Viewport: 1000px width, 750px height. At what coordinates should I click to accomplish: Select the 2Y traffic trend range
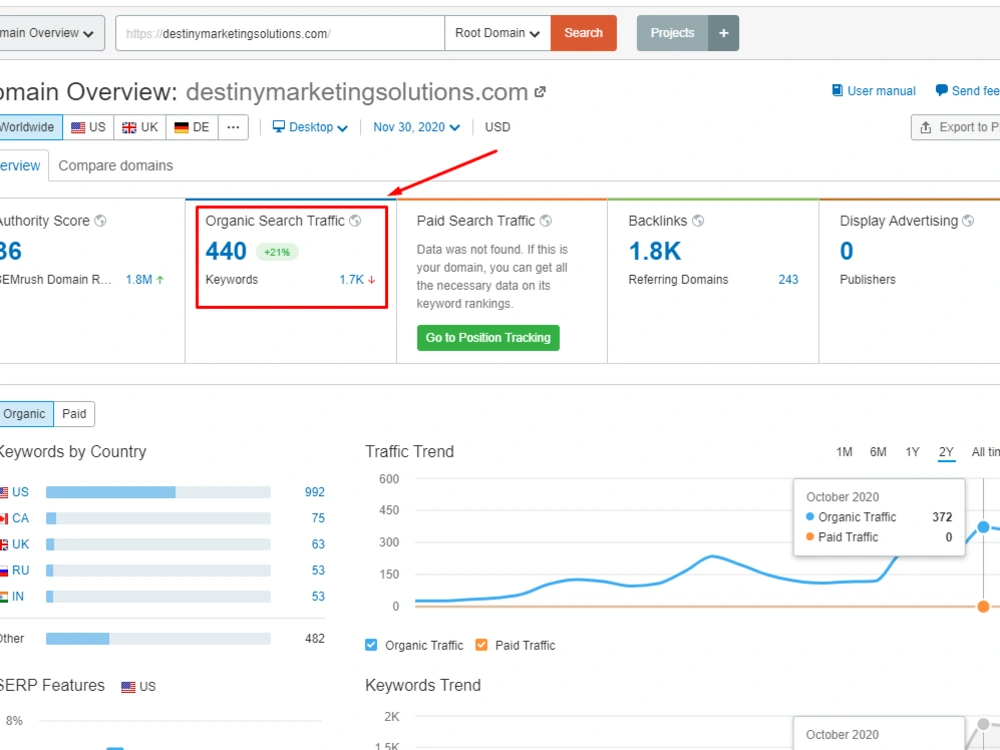(x=946, y=452)
